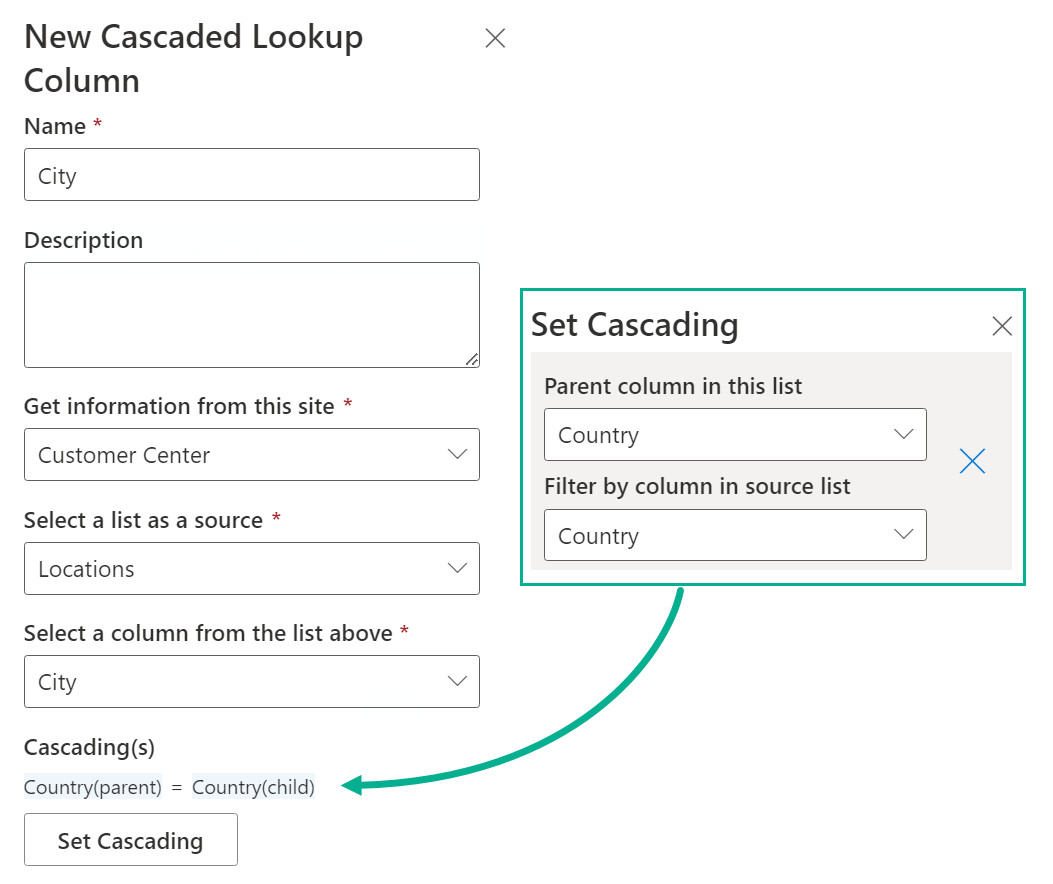This screenshot has height=884, width=1053.
Task: Click the chevron on the Customer Center dropdown
Action: [x=459, y=454]
